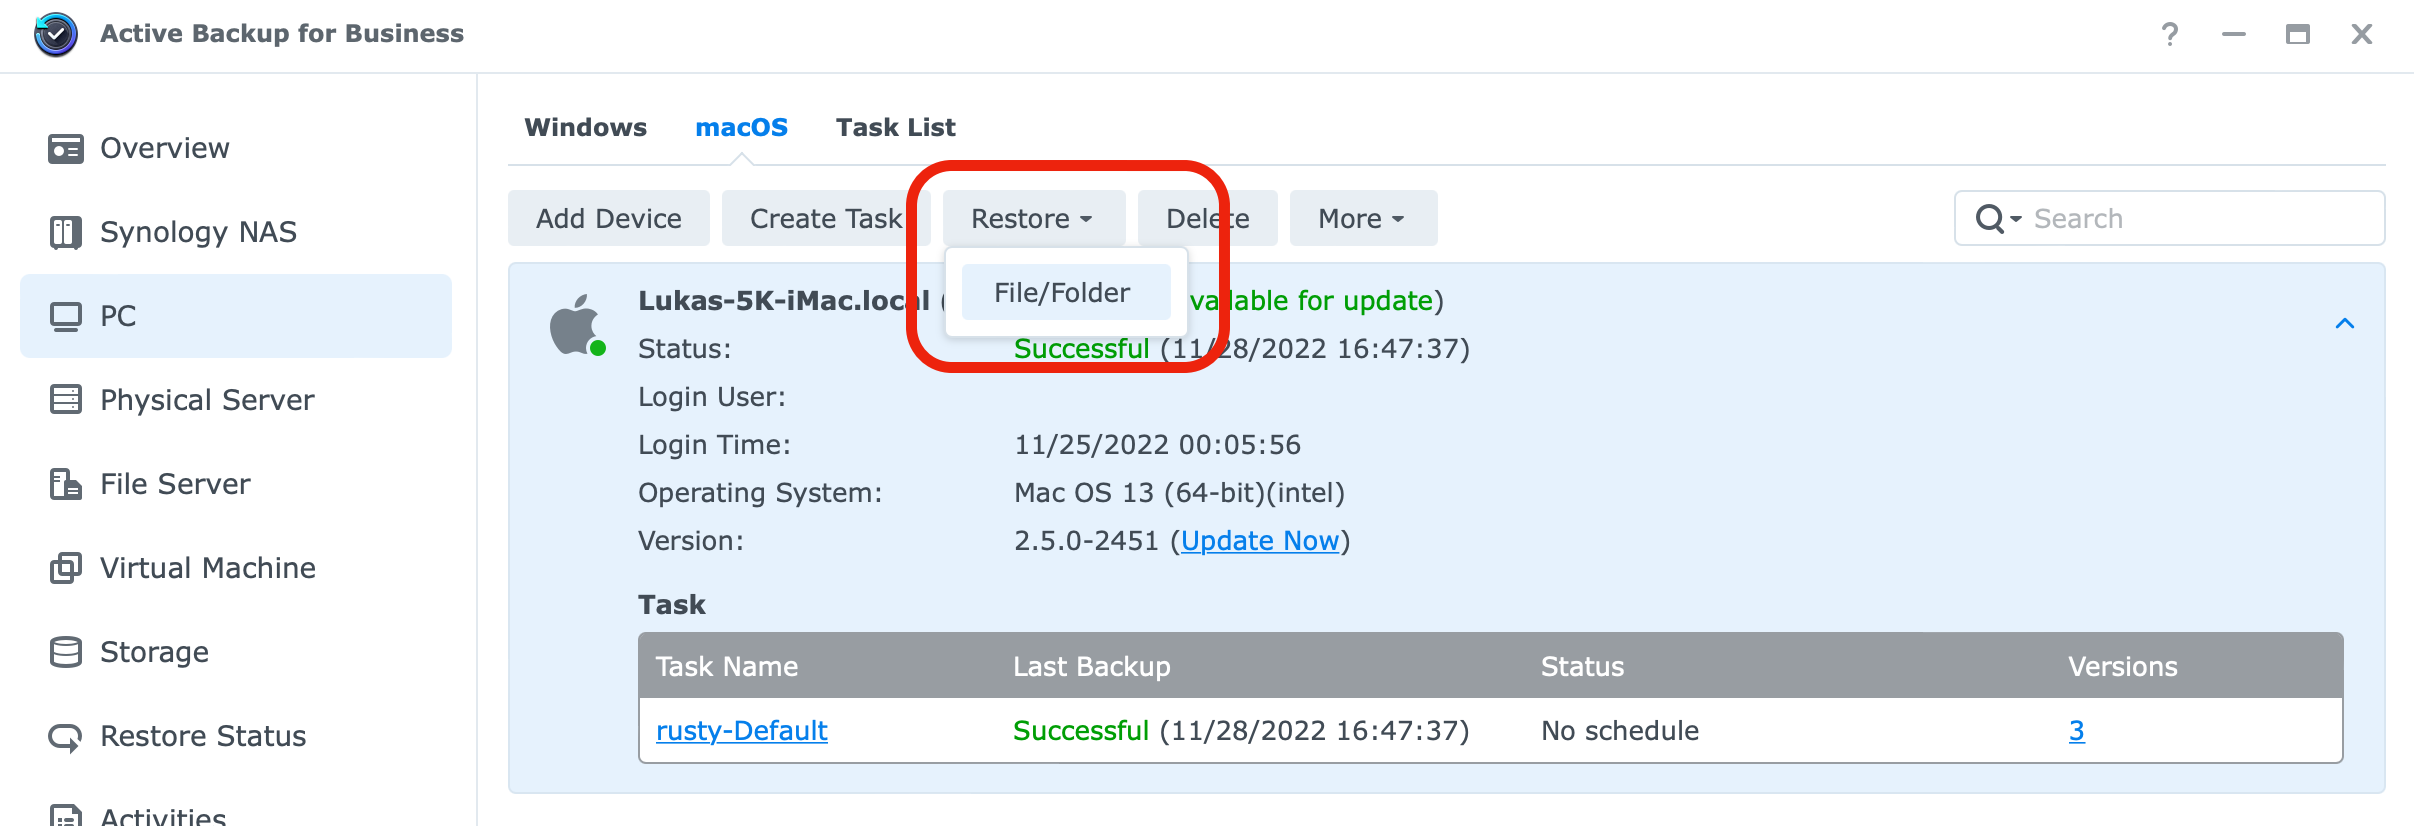Click the Mac OS 13 (64-bit)(intel) value
2414x826 pixels.
point(1179,493)
